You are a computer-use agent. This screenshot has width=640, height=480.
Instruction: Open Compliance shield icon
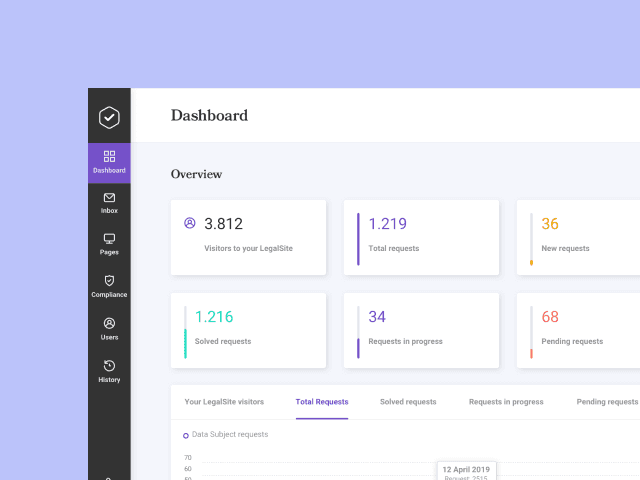tap(109, 281)
